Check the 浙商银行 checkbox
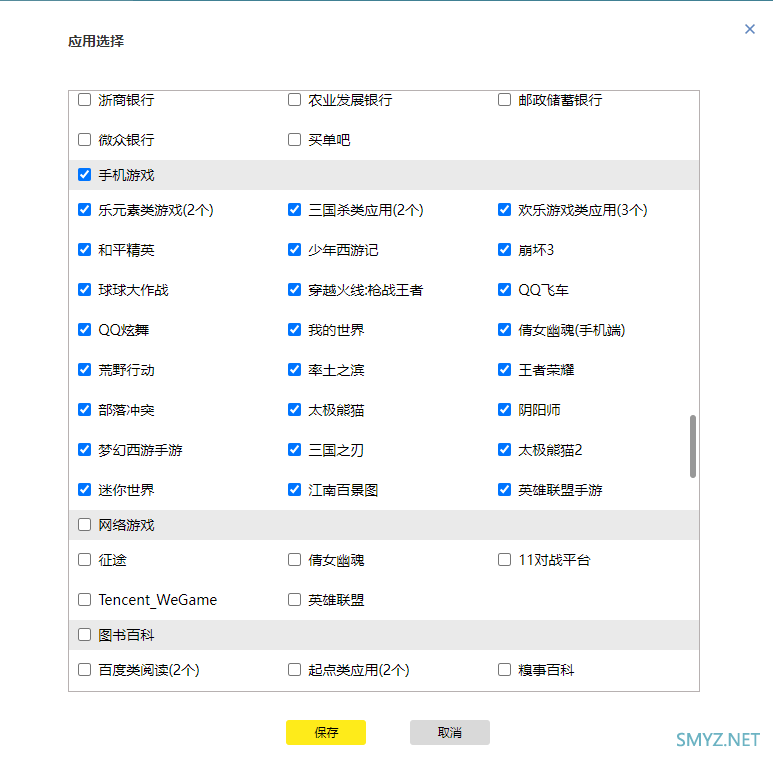The height and width of the screenshot is (759, 773). [x=84, y=100]
